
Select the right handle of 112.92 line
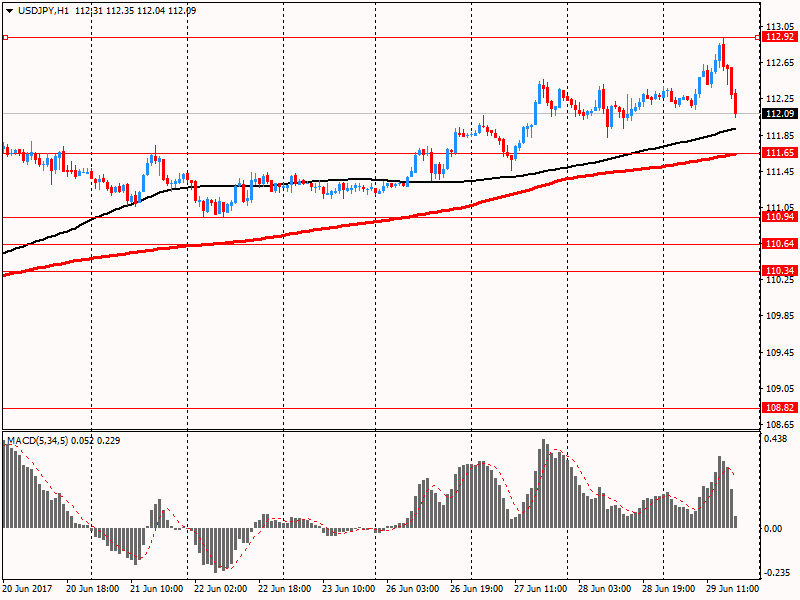pos(757,37)
